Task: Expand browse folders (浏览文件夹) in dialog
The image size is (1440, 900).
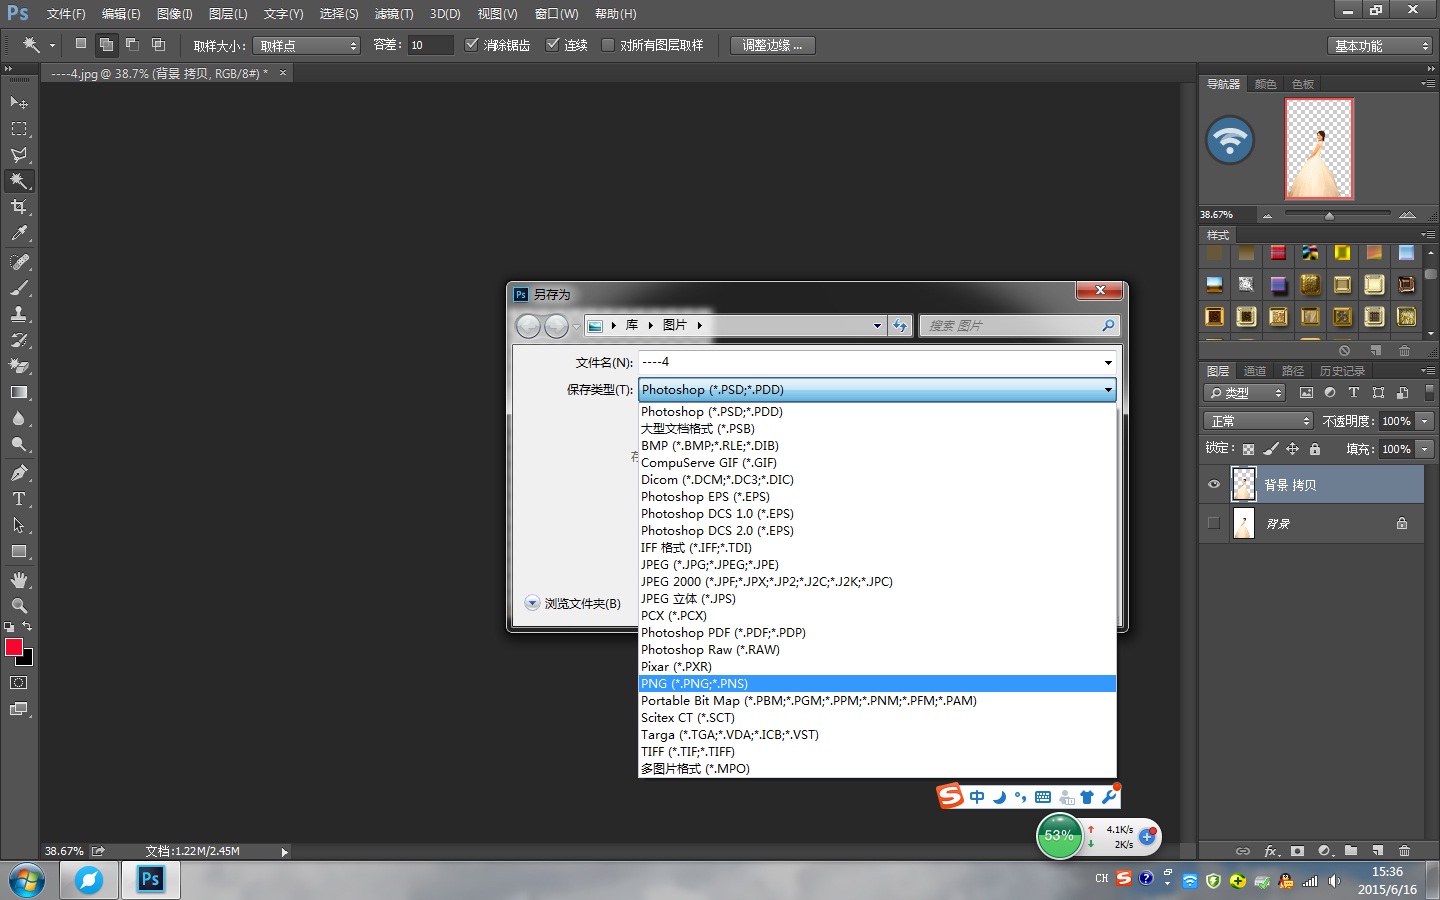Action: point(573,603)
